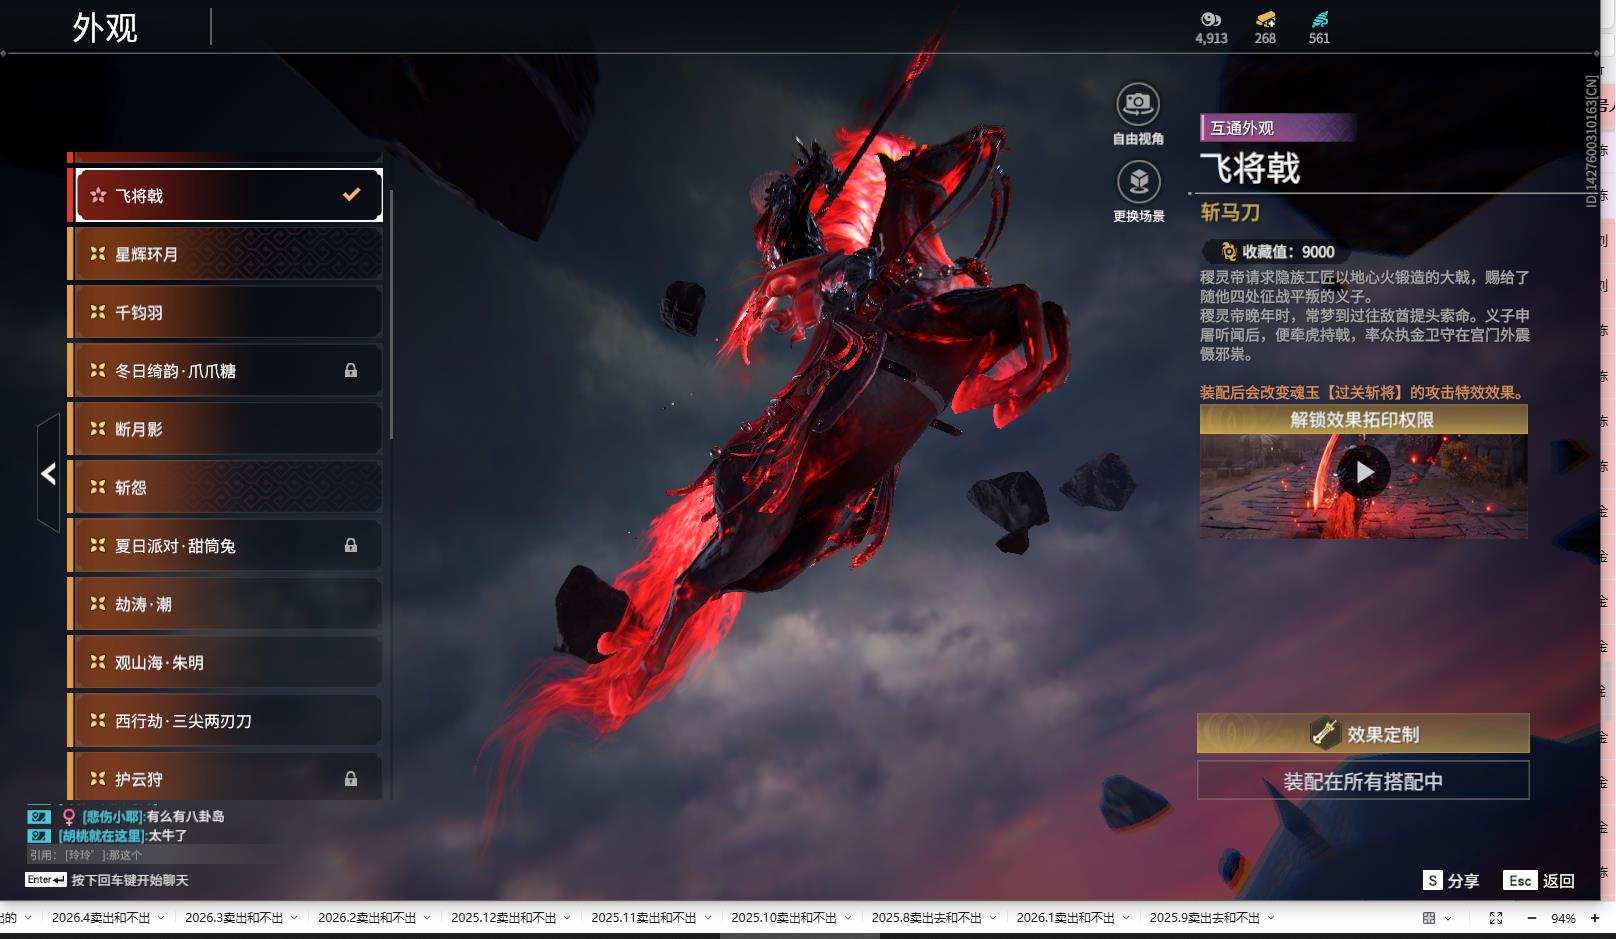Play the effect preview video
Image resolution: width=1616 pixels, height=939 pixels.
click(1364, 472)
